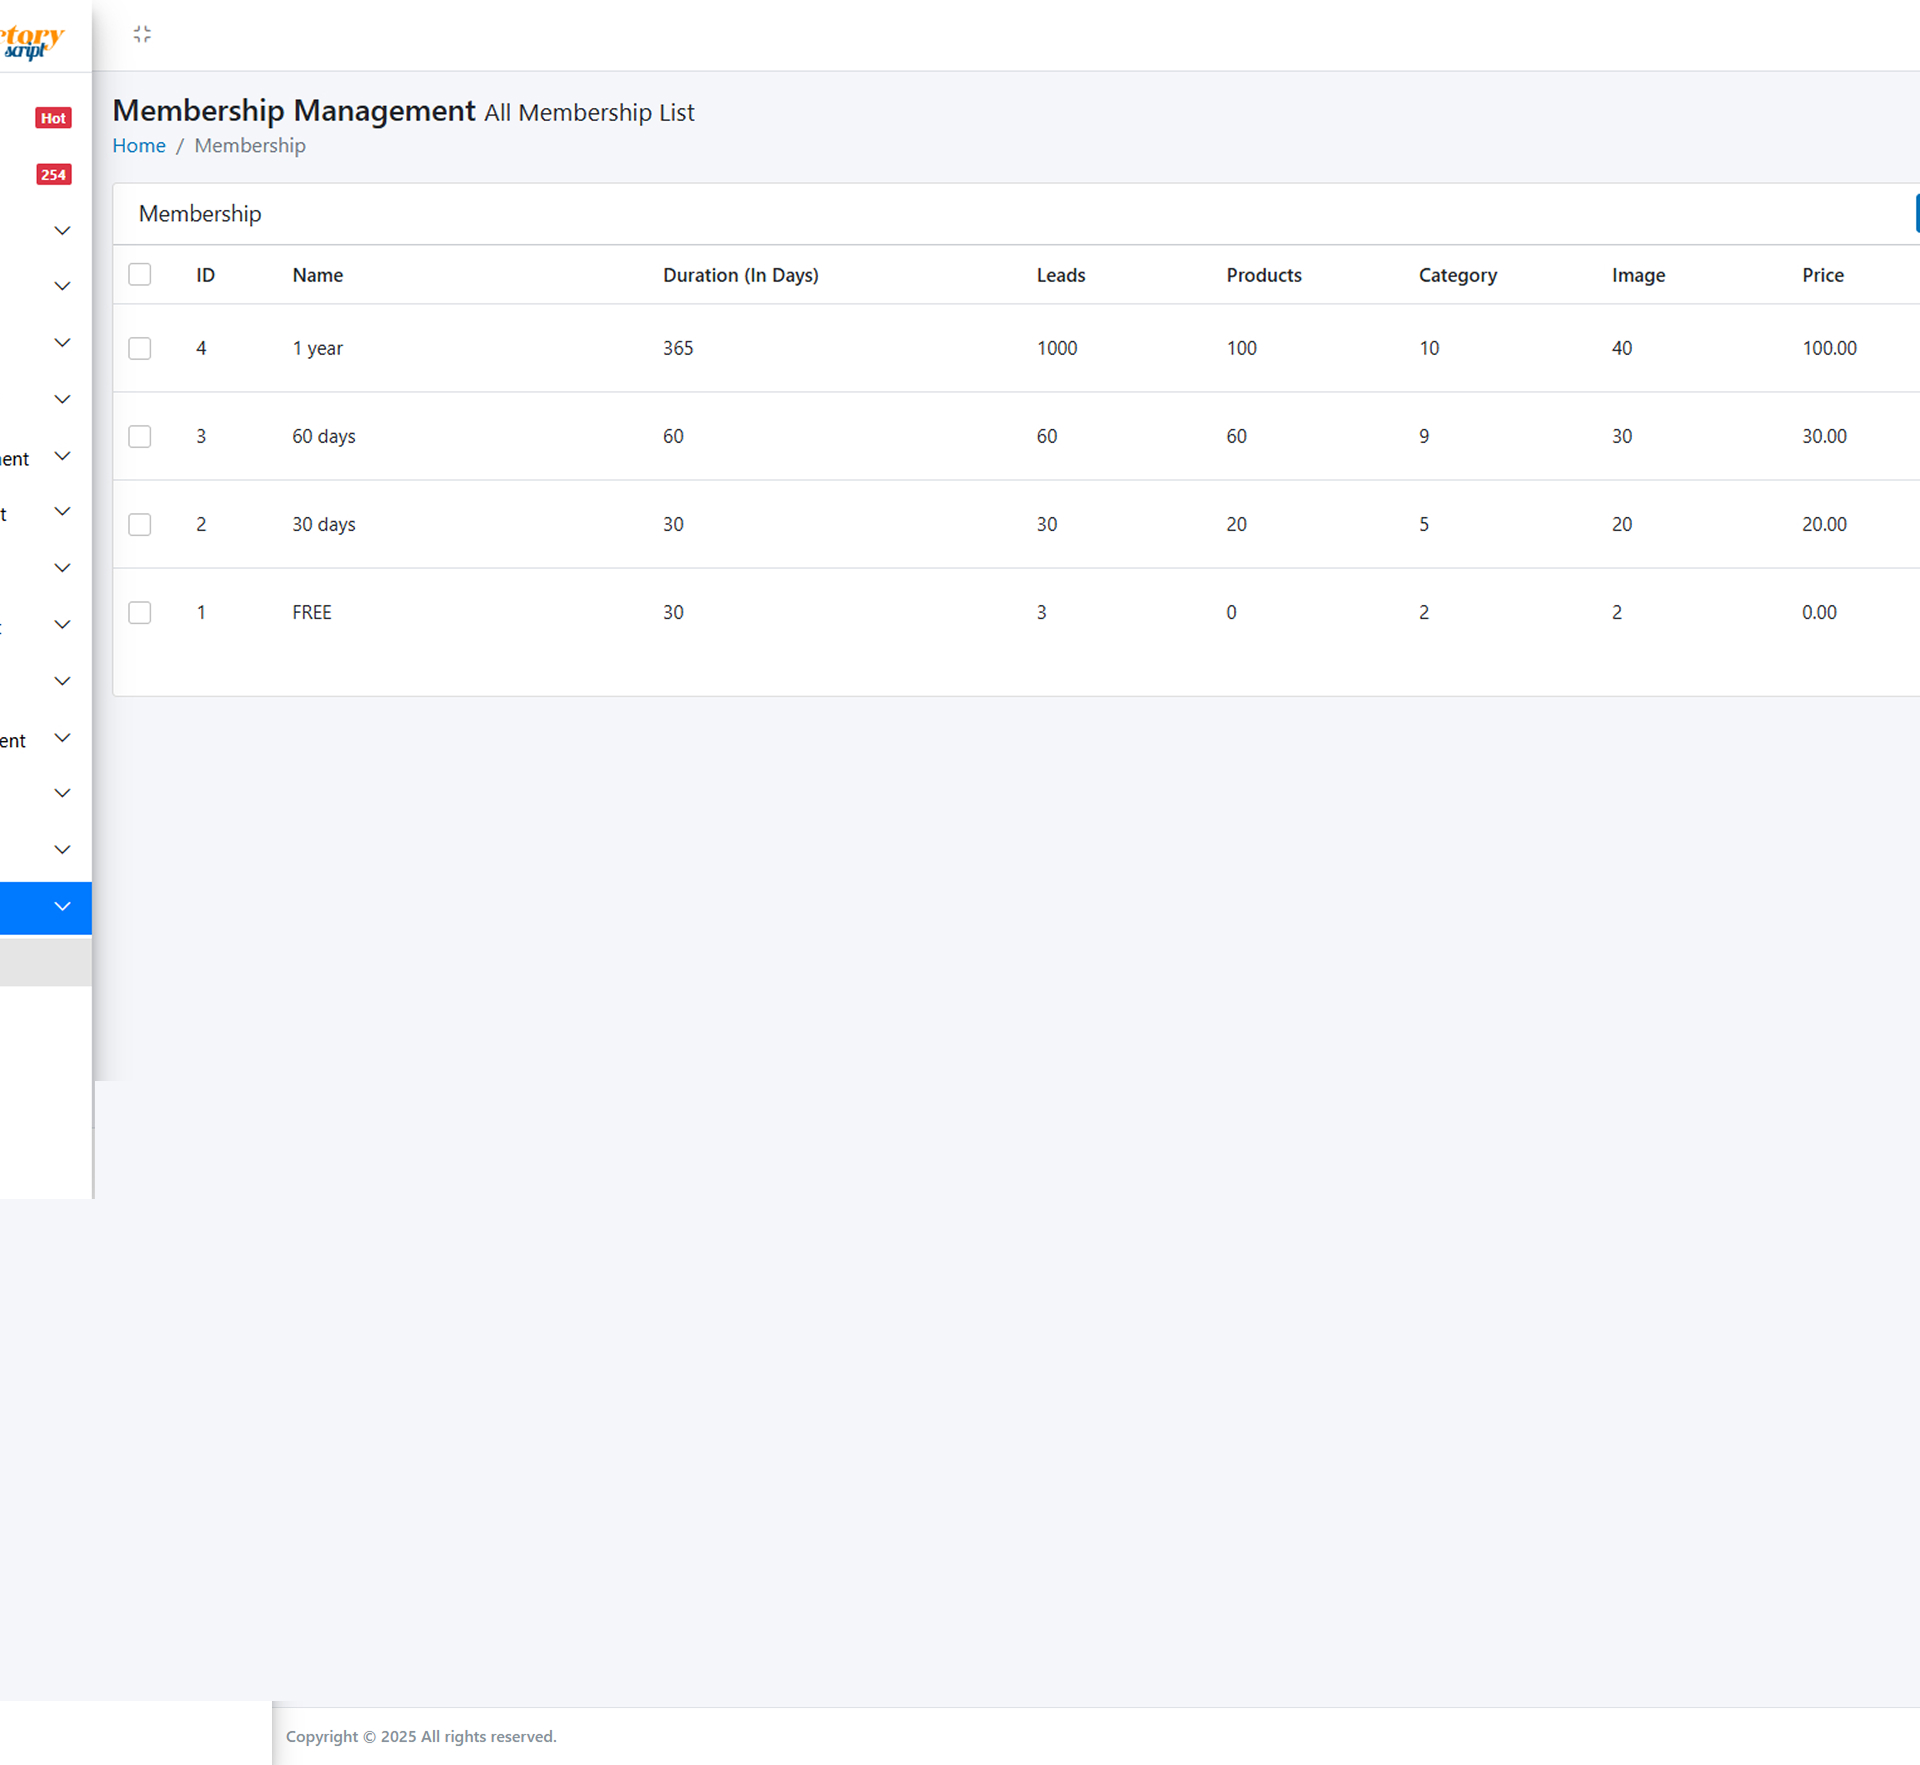
Task: Expand the second chevron above the blue menu item
Action: click(x=62, y=794)
